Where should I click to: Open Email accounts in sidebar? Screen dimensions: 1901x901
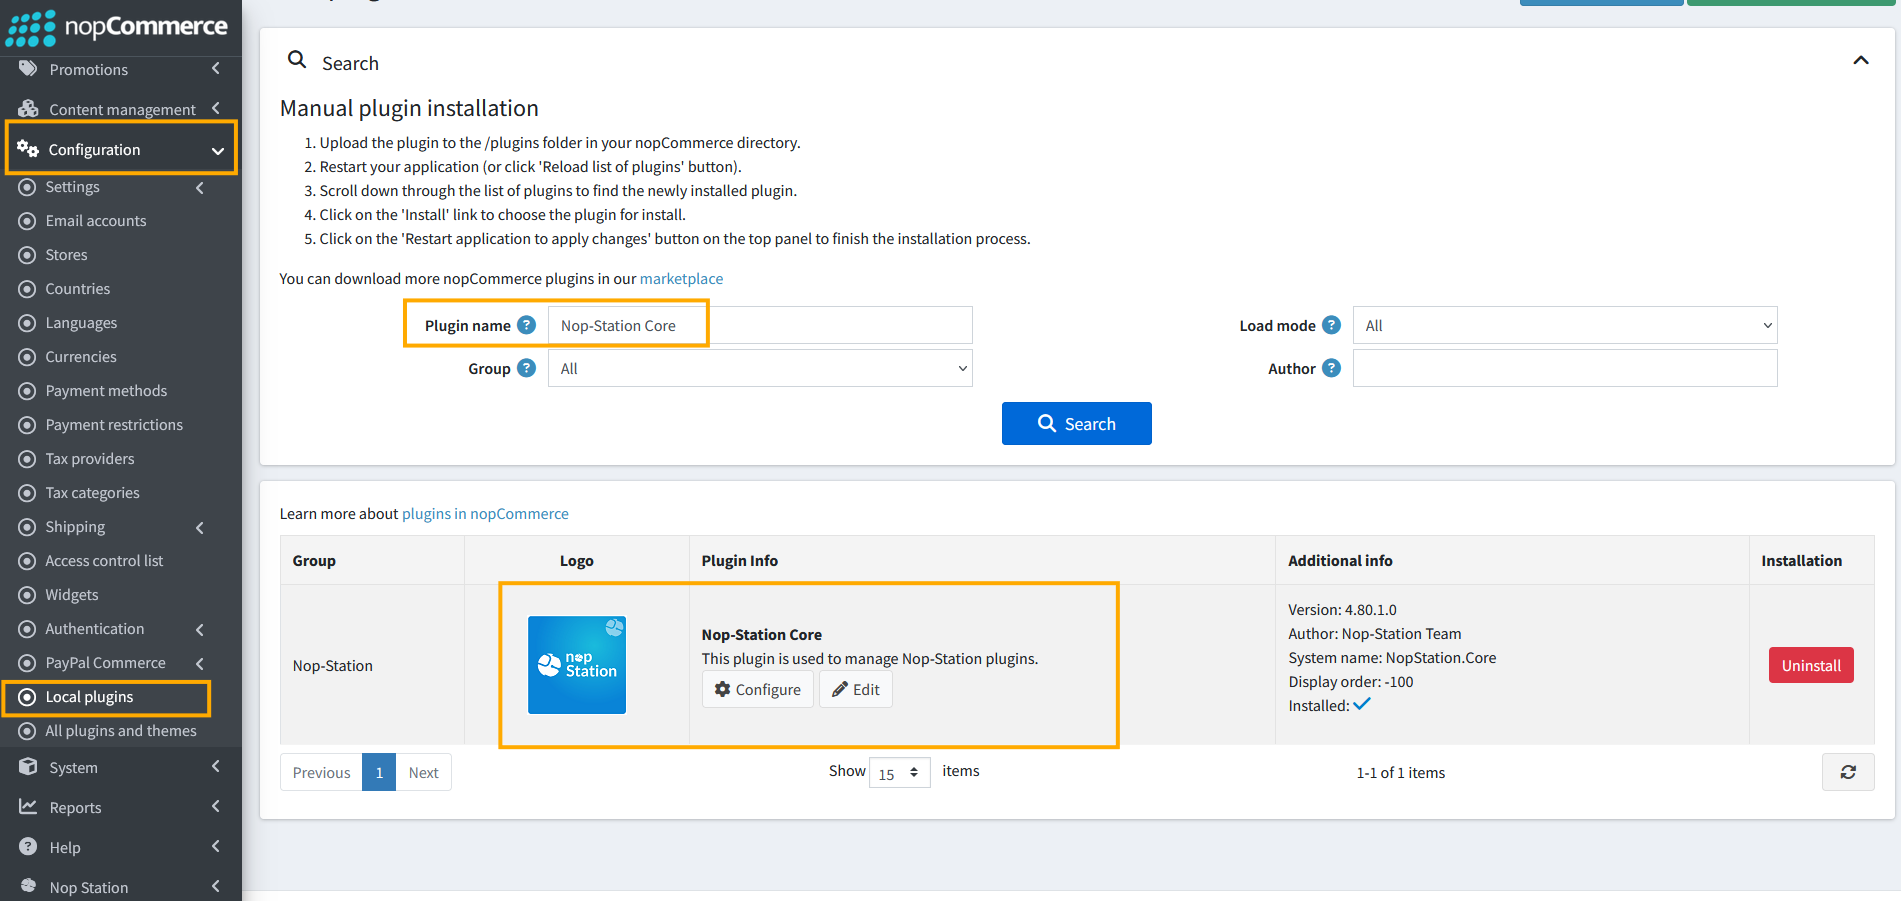pyautogui.click(x=96, y=221)
